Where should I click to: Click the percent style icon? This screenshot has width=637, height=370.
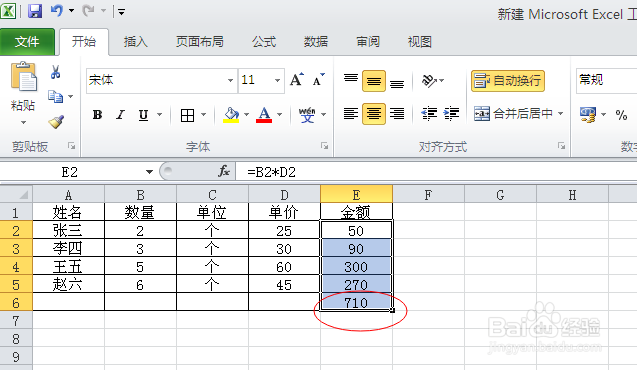[x=621, y=115]
